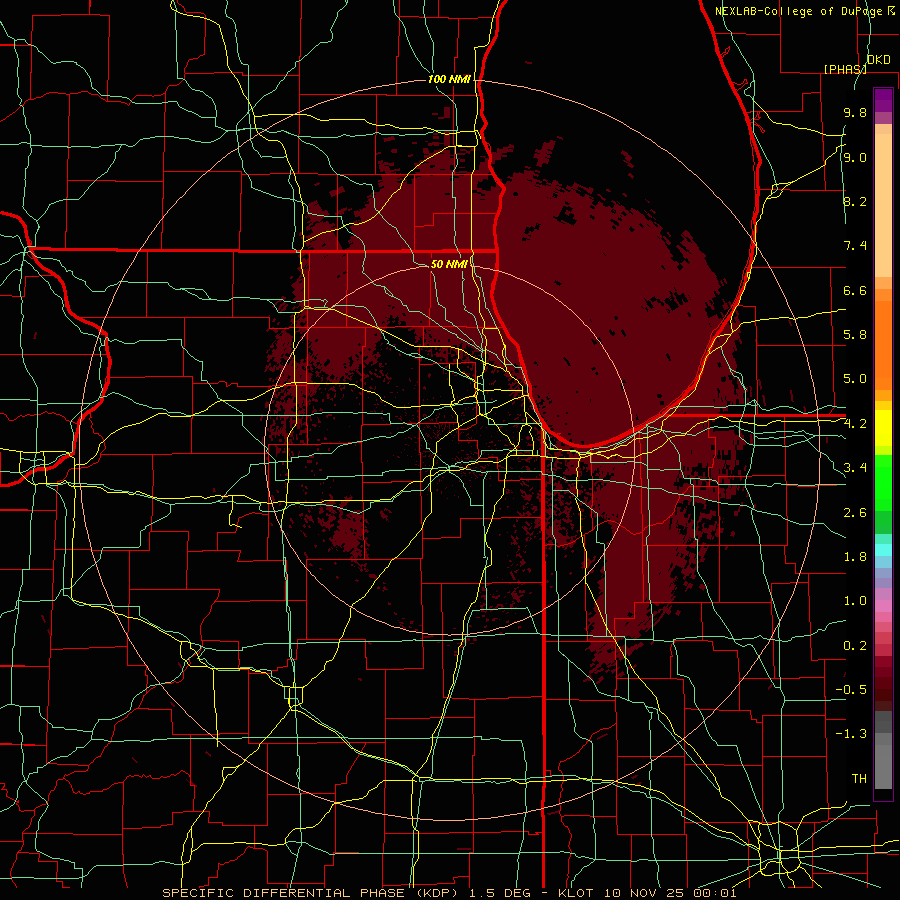Click the 9.8 scale value
The width and height of the screenshot is (900, 900).
(855, 112)
